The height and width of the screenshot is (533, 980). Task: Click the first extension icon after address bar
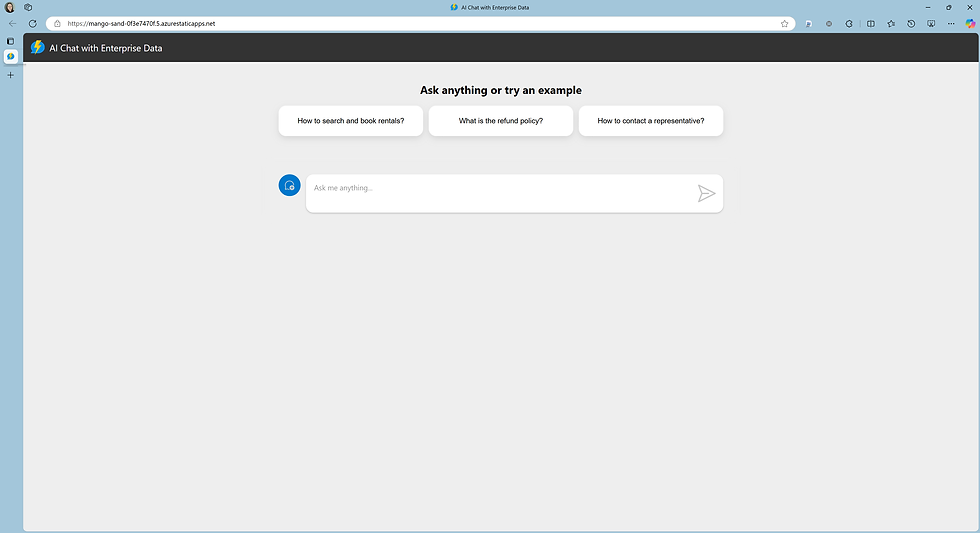pos(808,24)
